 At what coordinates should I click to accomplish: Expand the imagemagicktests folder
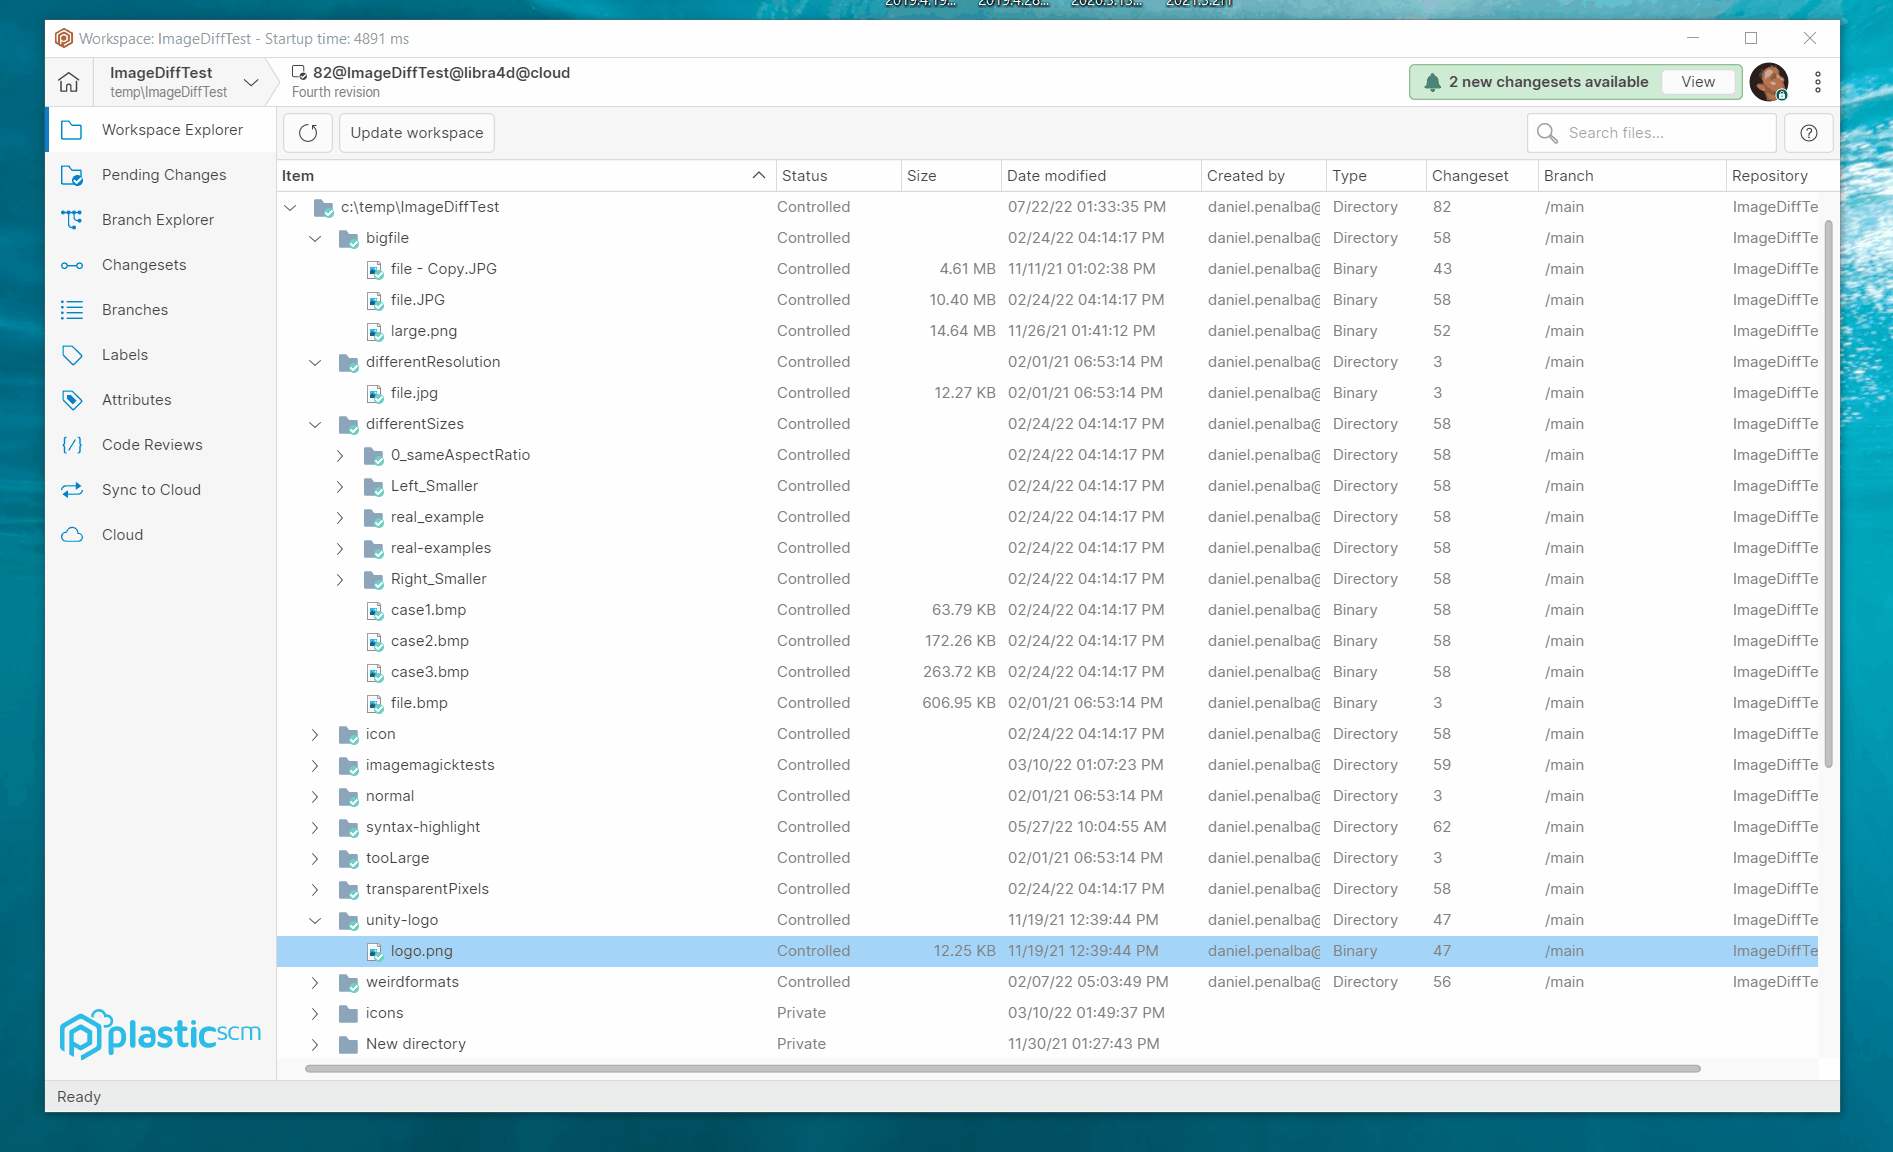[x=315, y=765]
